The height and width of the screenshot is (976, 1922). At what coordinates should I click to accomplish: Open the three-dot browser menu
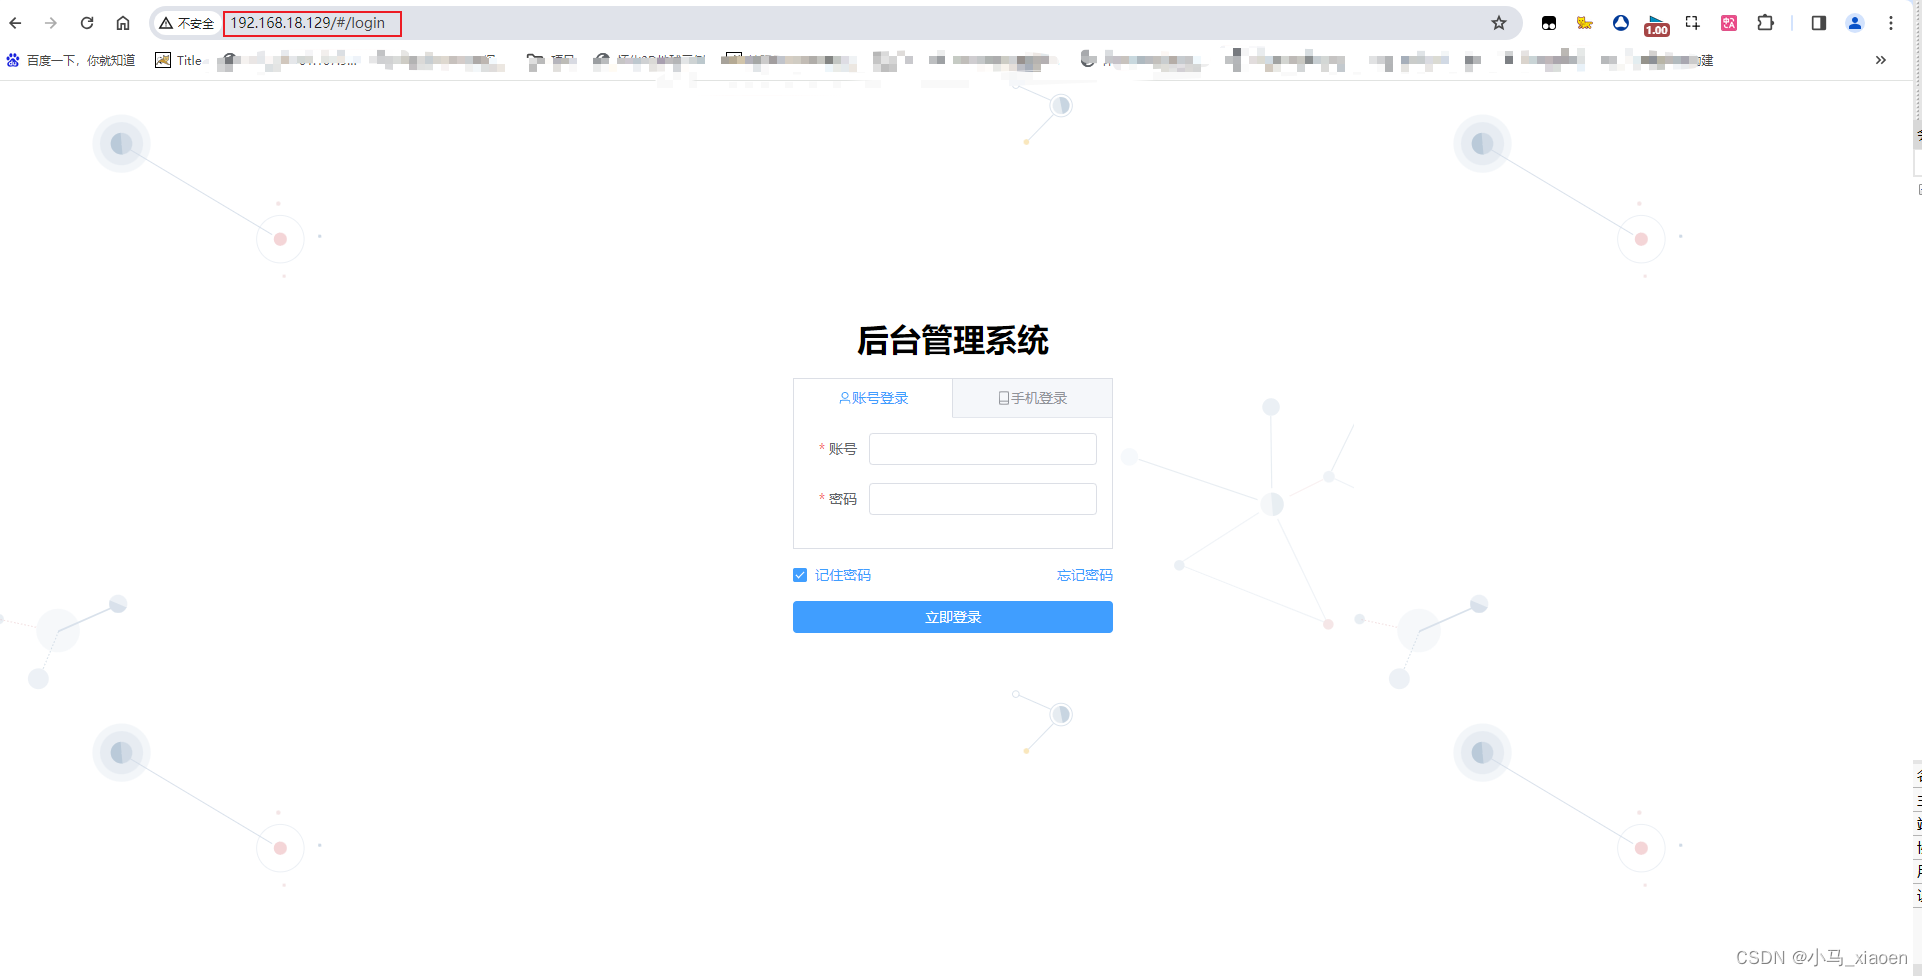pos(1891,22)
